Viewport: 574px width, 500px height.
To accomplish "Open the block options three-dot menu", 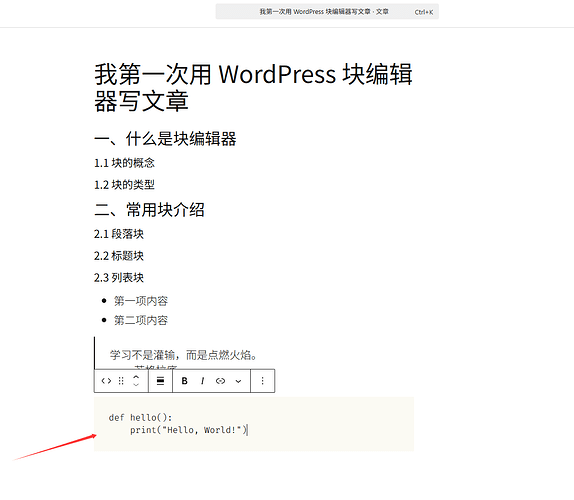I will click(x=262, y=381).
